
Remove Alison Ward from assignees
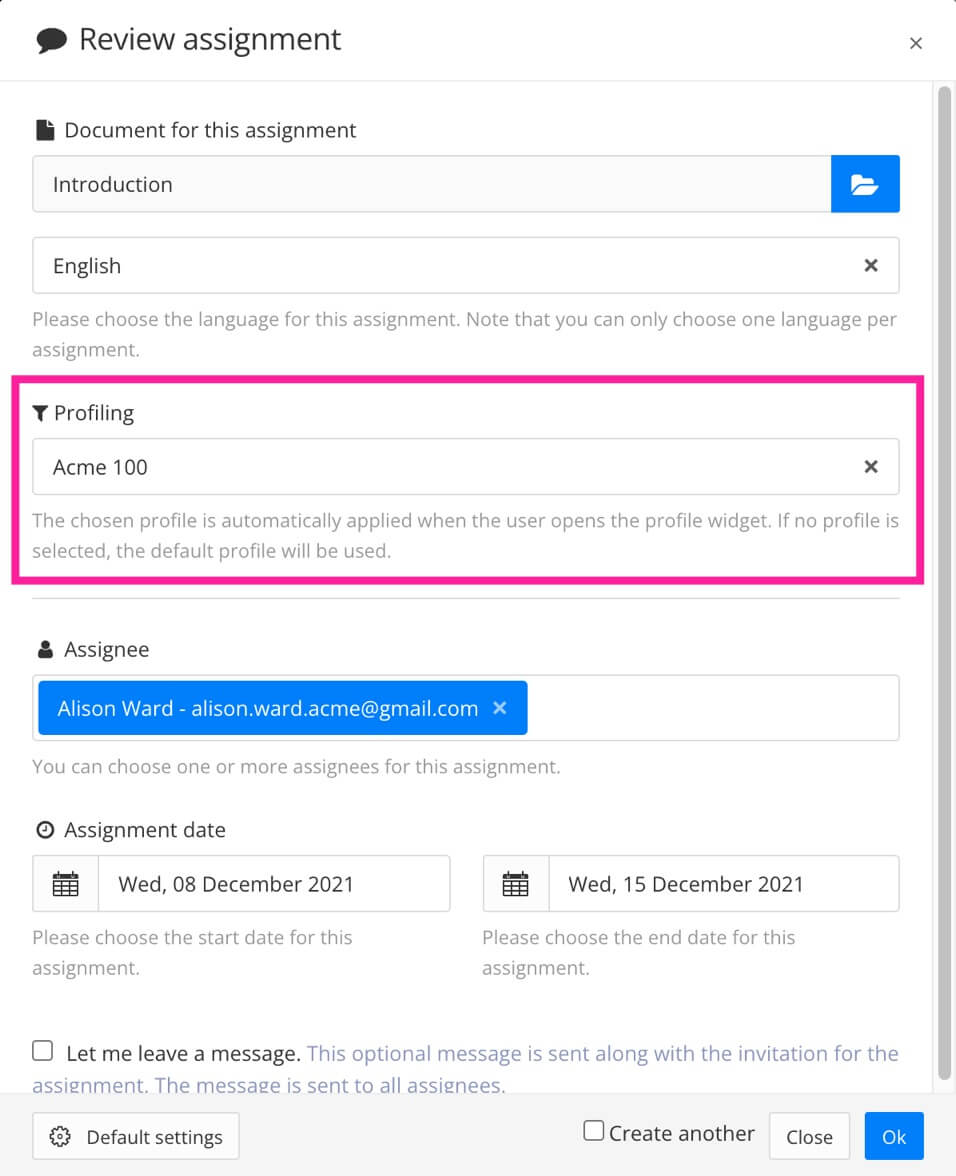coord(500,708)
